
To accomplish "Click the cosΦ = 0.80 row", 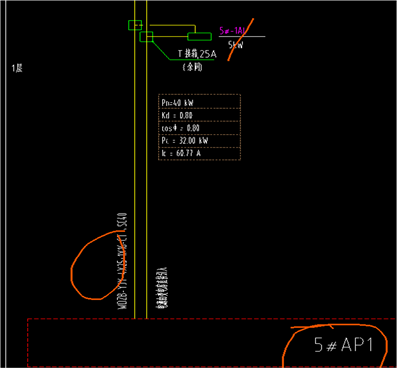I will pos(199,128).
